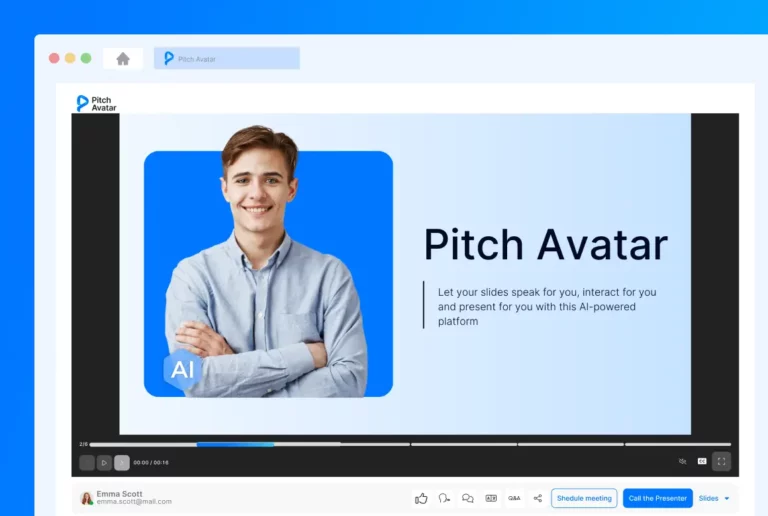The height and width of the screenshot is (516, 768).
Task: Click the green window maximize dot
Action: pos(86,58)
